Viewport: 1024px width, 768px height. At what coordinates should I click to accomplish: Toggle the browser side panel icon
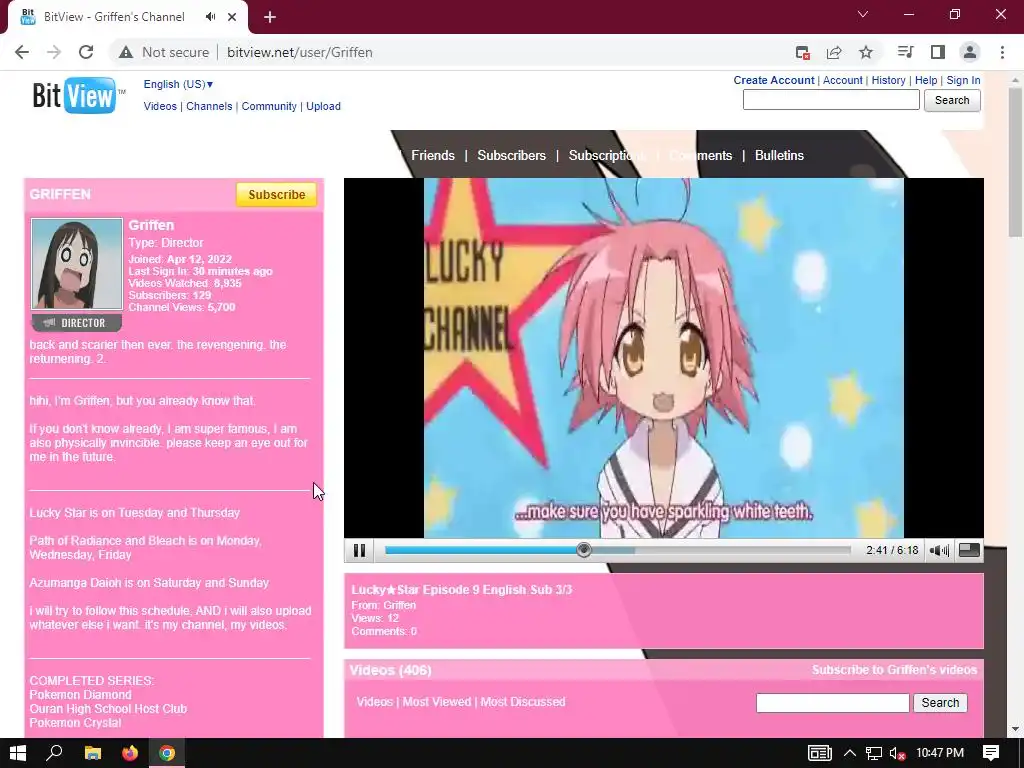(x=938, y=52)
